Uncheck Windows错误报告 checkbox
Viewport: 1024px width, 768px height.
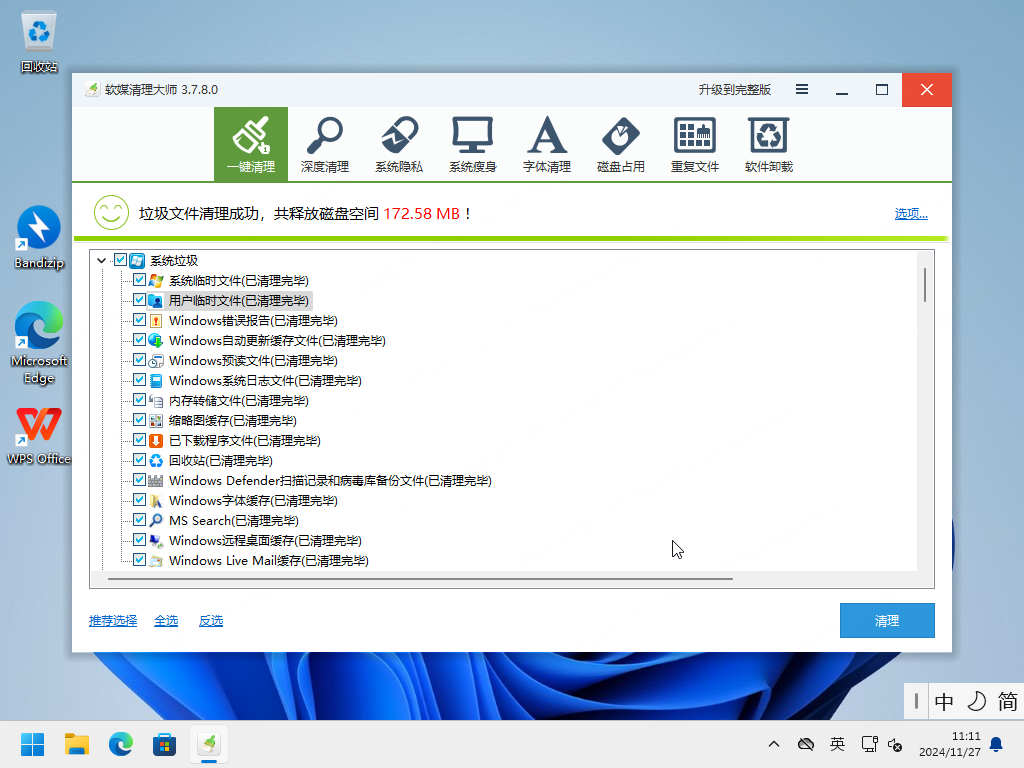139,320
